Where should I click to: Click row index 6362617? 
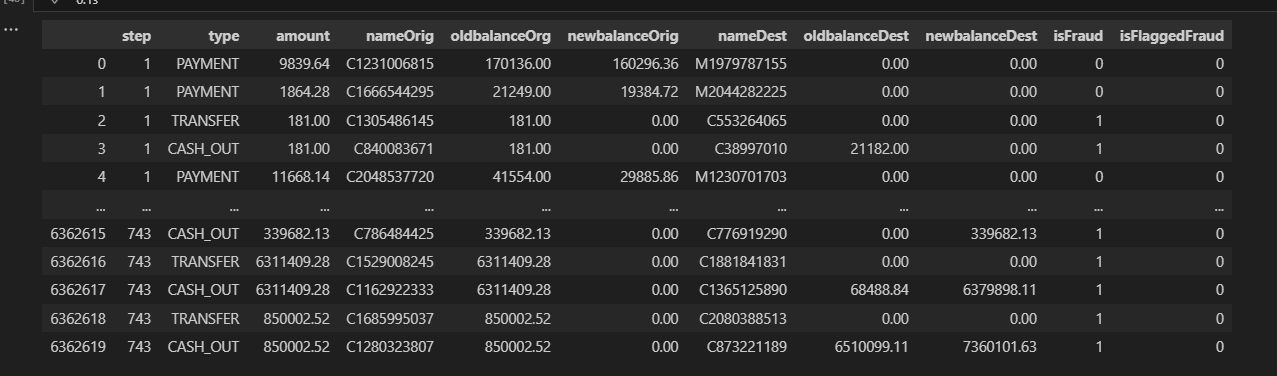coord(78,290)
